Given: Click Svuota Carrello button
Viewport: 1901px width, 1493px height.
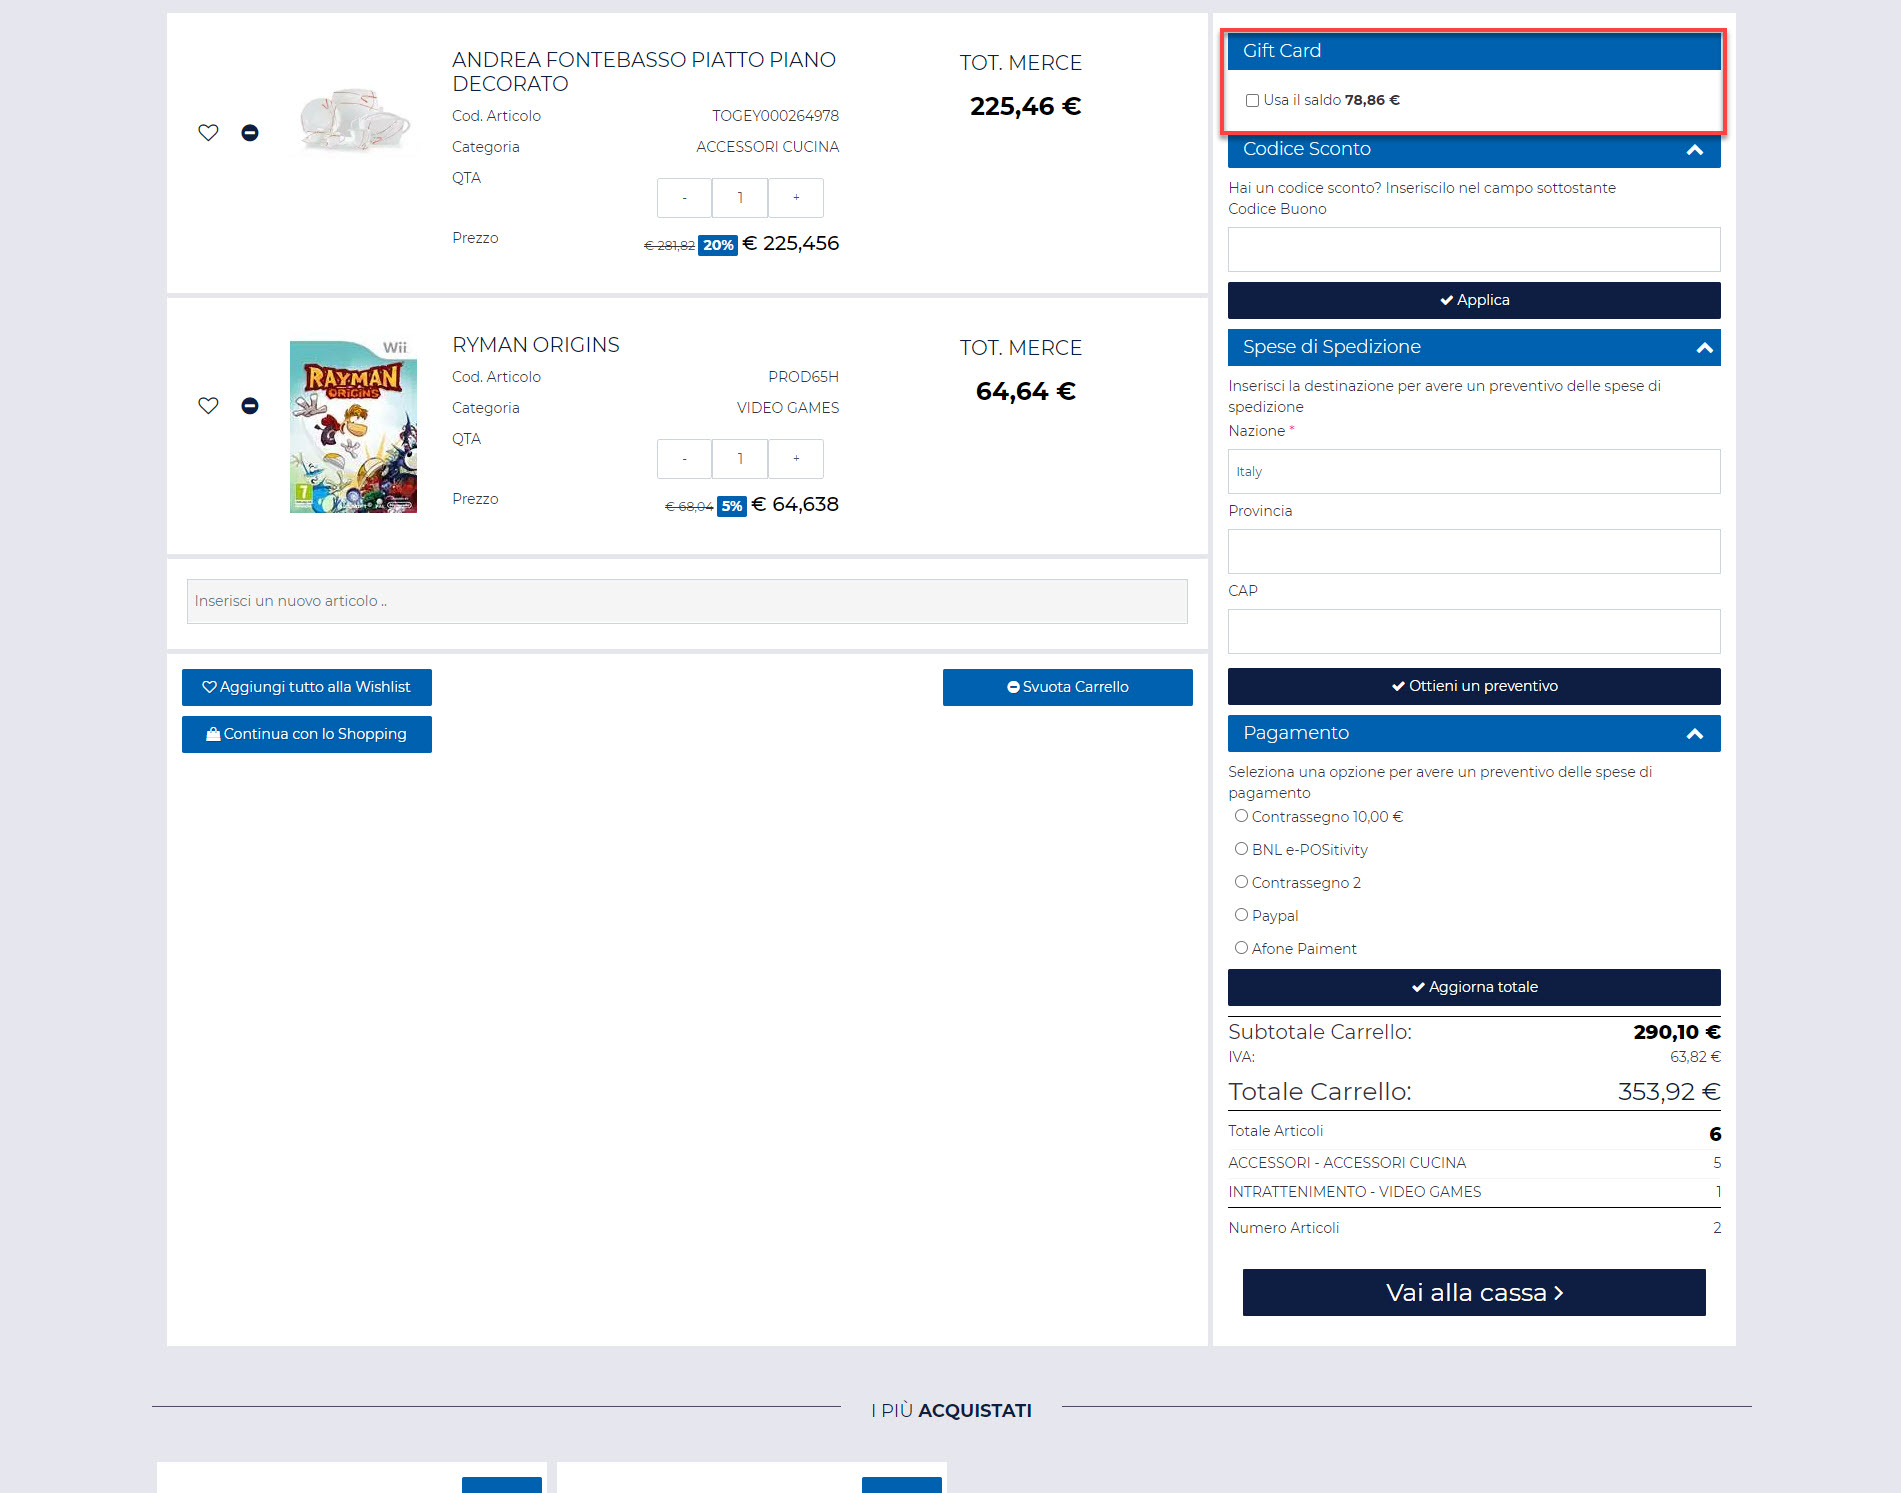Looking at the screenshot, I should click(1067, 687).
